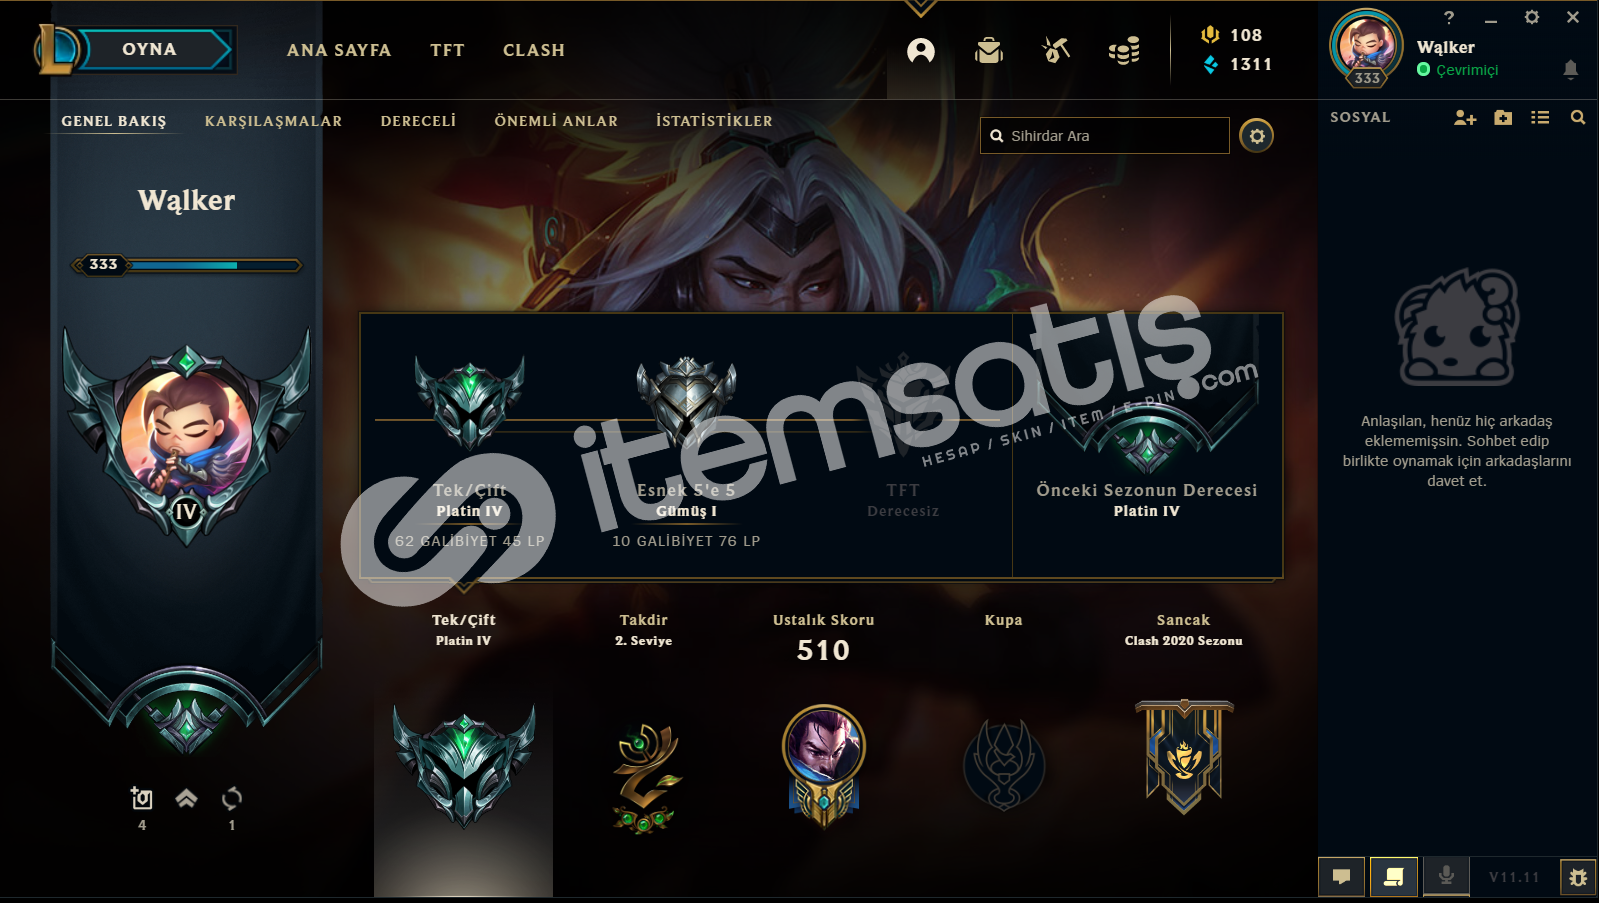This screenshot has width=1599, height=903.
Task: Open the notifications bell icon
Action: click(1571, 69)
